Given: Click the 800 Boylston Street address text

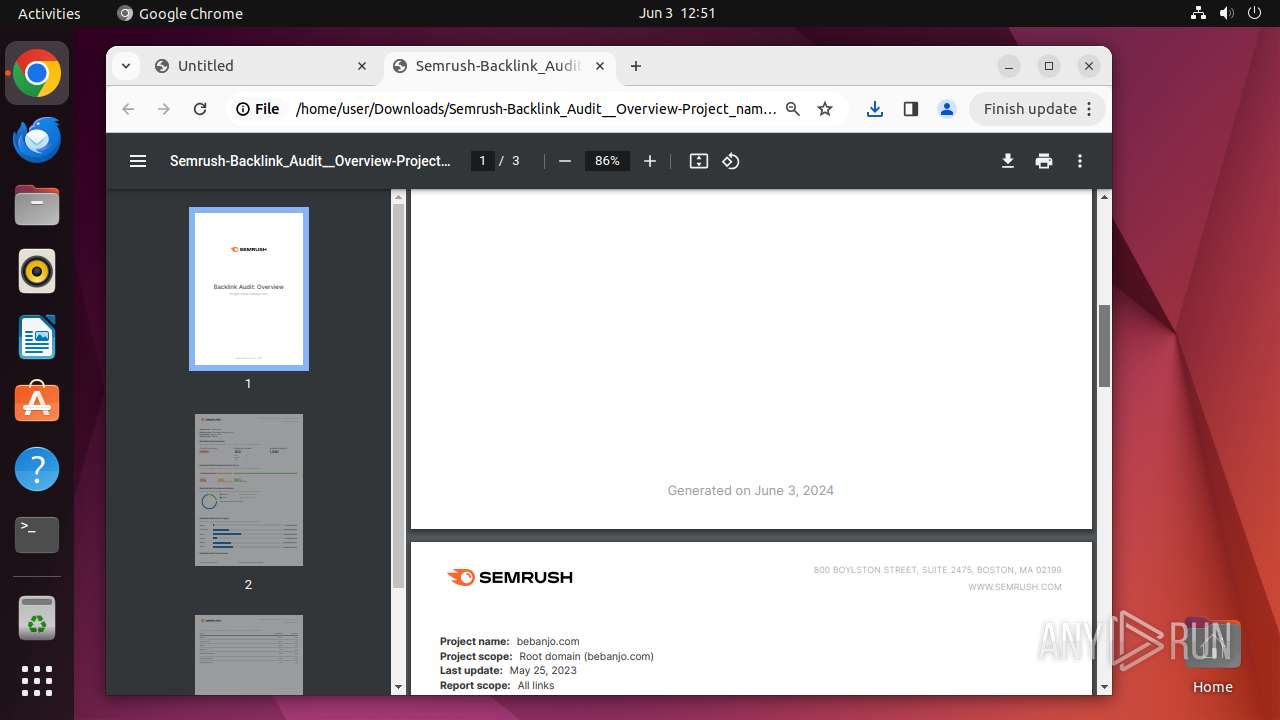Looking at the screenshot, I should point(938,570).
